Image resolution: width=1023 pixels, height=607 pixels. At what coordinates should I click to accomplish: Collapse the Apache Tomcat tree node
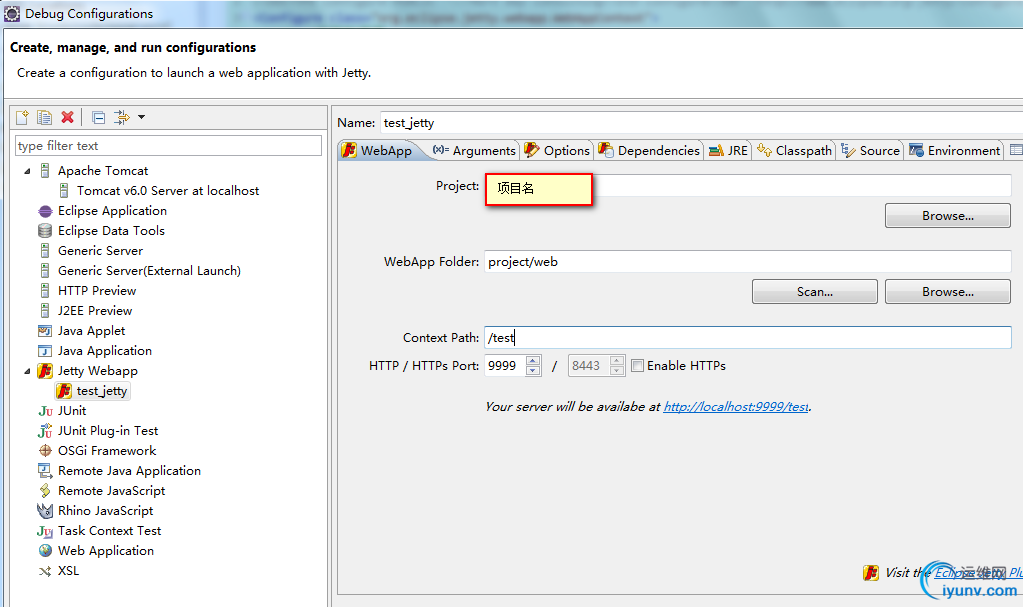point(27,171)
